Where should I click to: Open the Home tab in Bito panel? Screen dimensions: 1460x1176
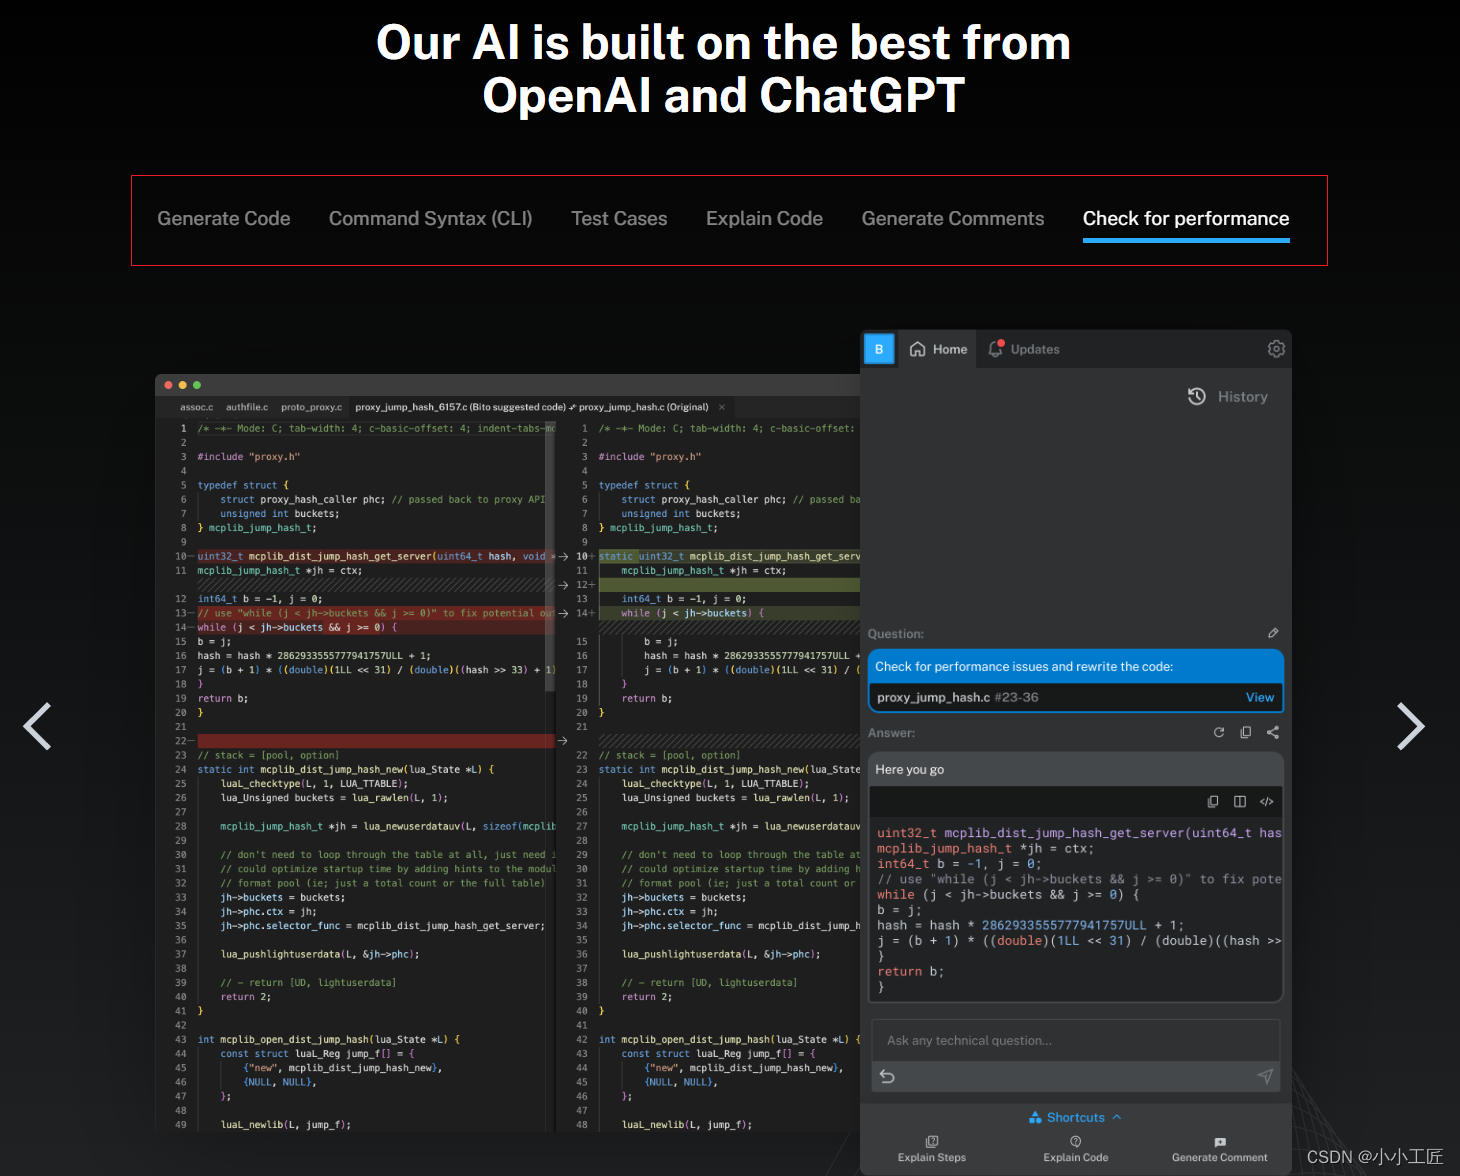pos(938,349)
